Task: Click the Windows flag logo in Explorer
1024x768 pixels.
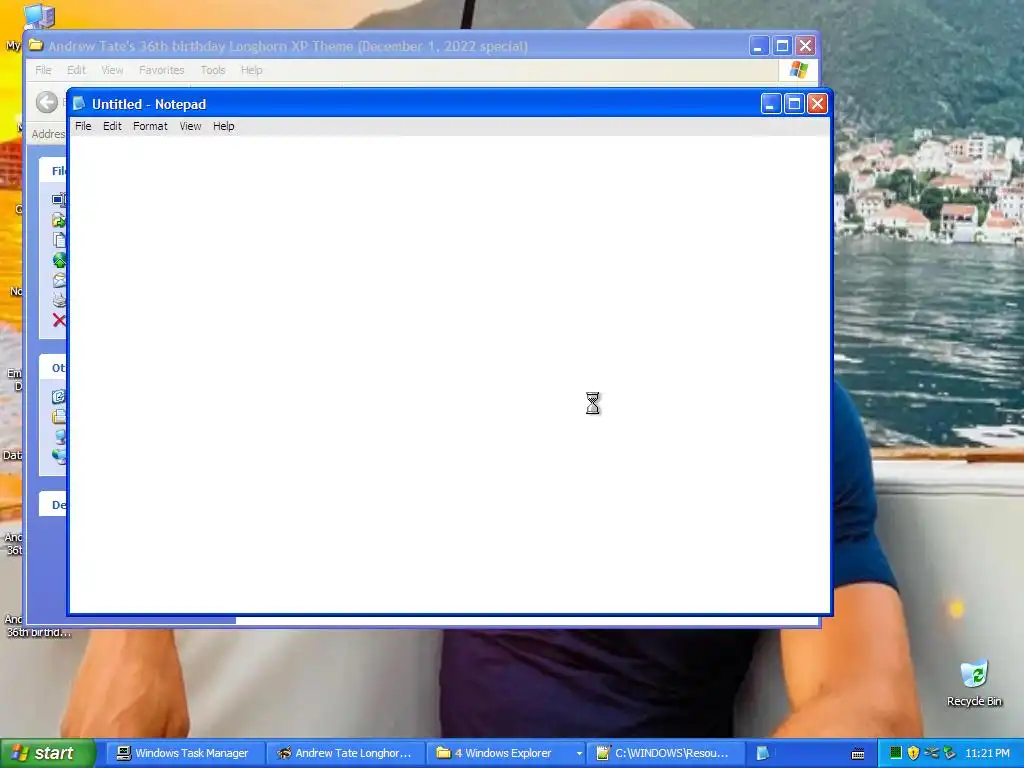Action: tap(798, 70)
